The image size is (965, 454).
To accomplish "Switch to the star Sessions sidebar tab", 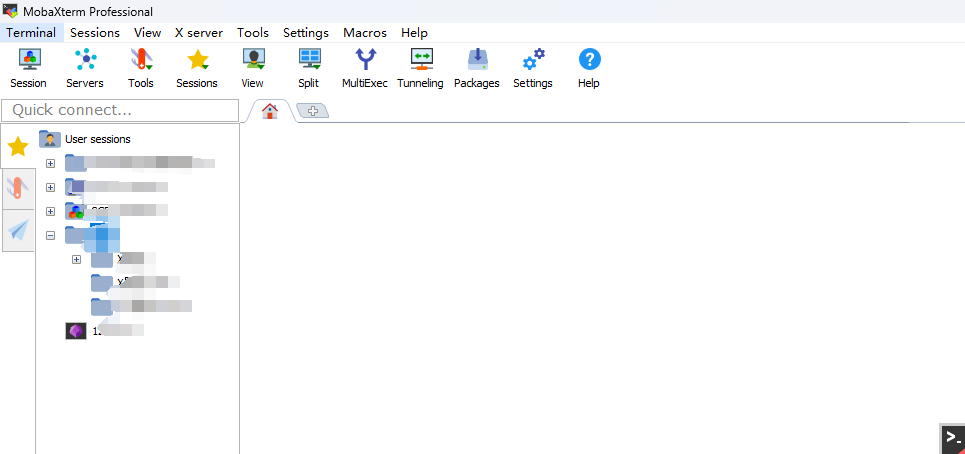I will pyautogui.click(x=18, y=146).
